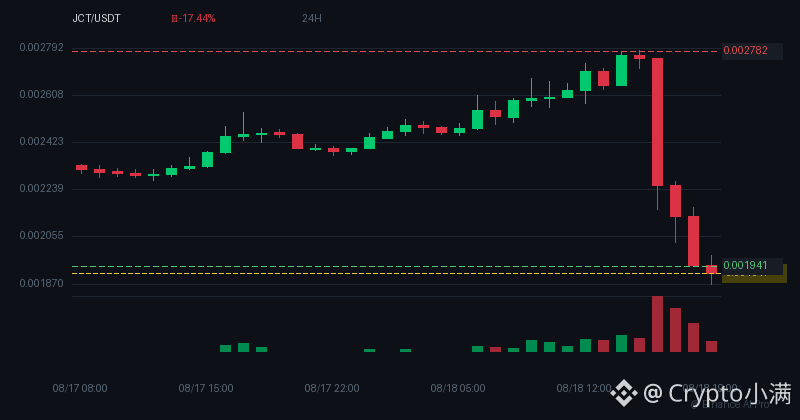Click the last red candle on the chart
Screen dimensions: 800x420
coord(711,269)
